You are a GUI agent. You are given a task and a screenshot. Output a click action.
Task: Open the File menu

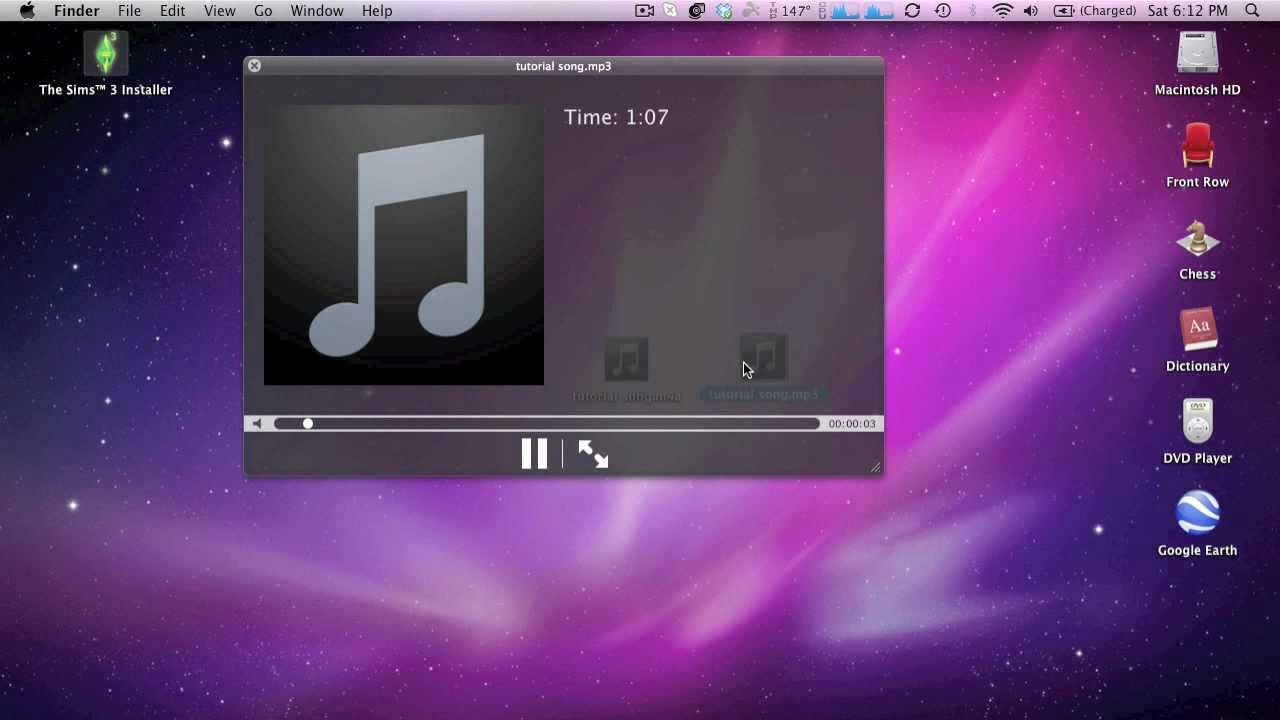coord(129,11)
